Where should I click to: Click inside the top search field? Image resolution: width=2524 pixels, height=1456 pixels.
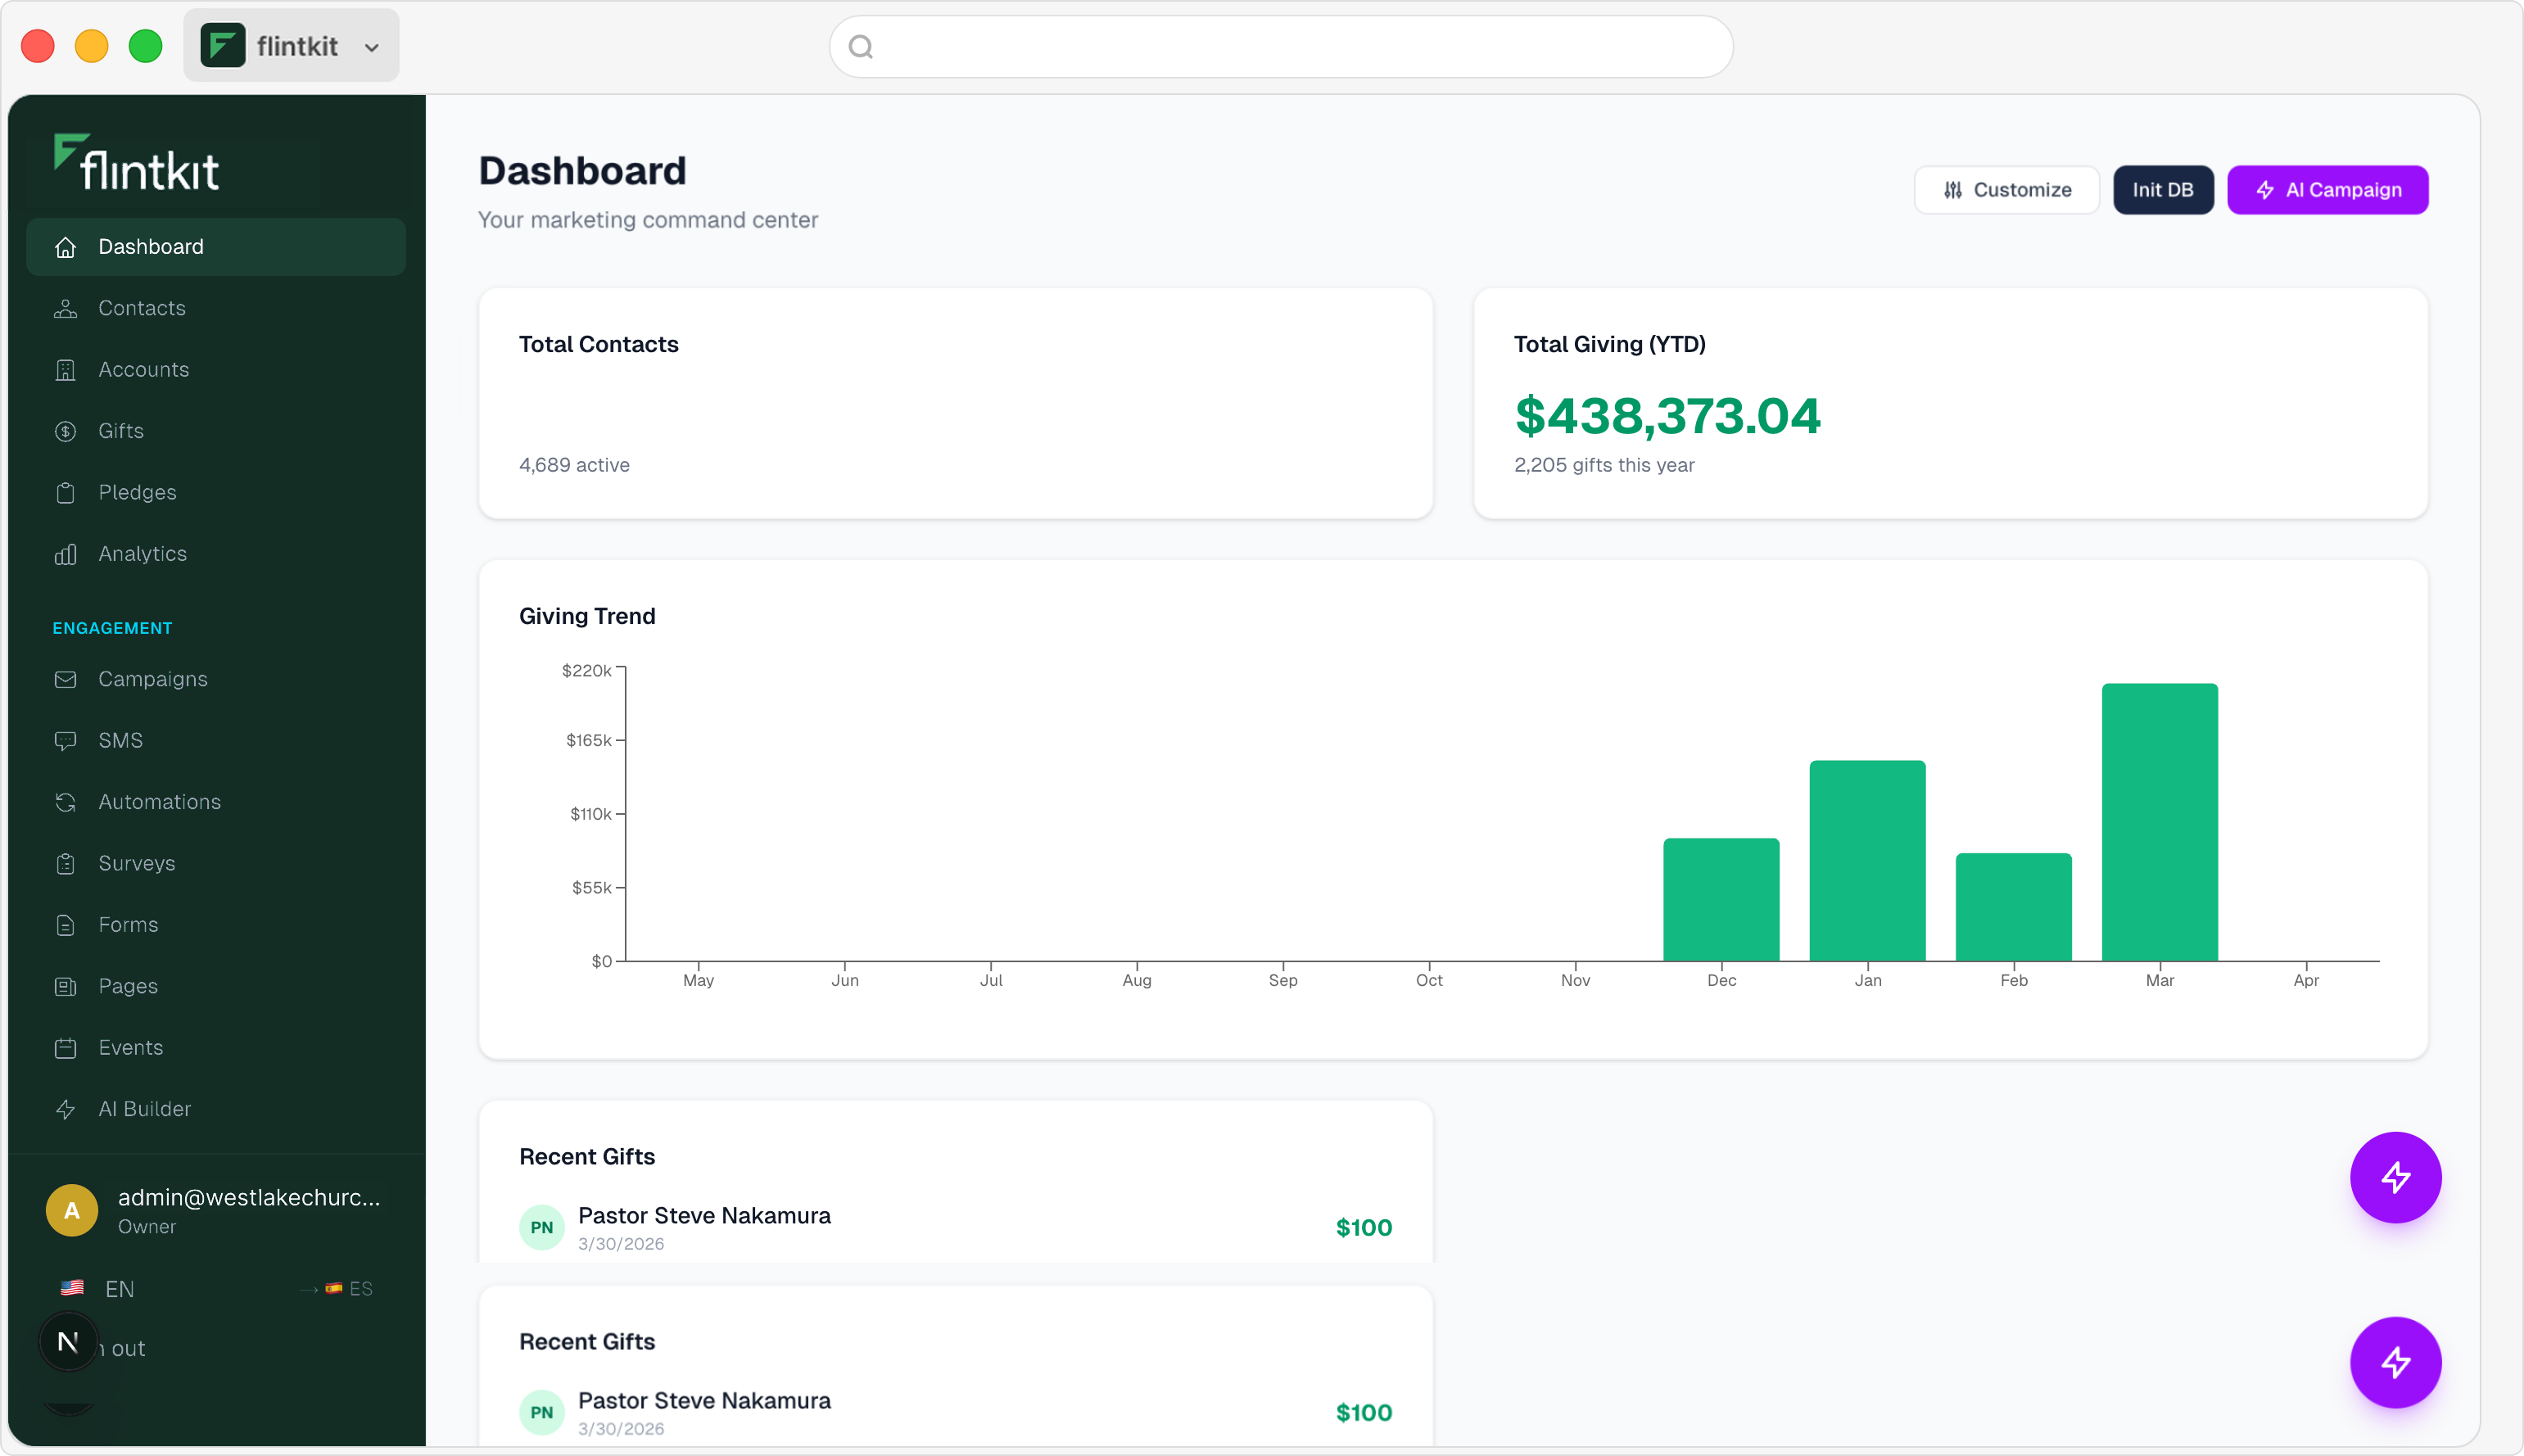[x=1280, y=47]
